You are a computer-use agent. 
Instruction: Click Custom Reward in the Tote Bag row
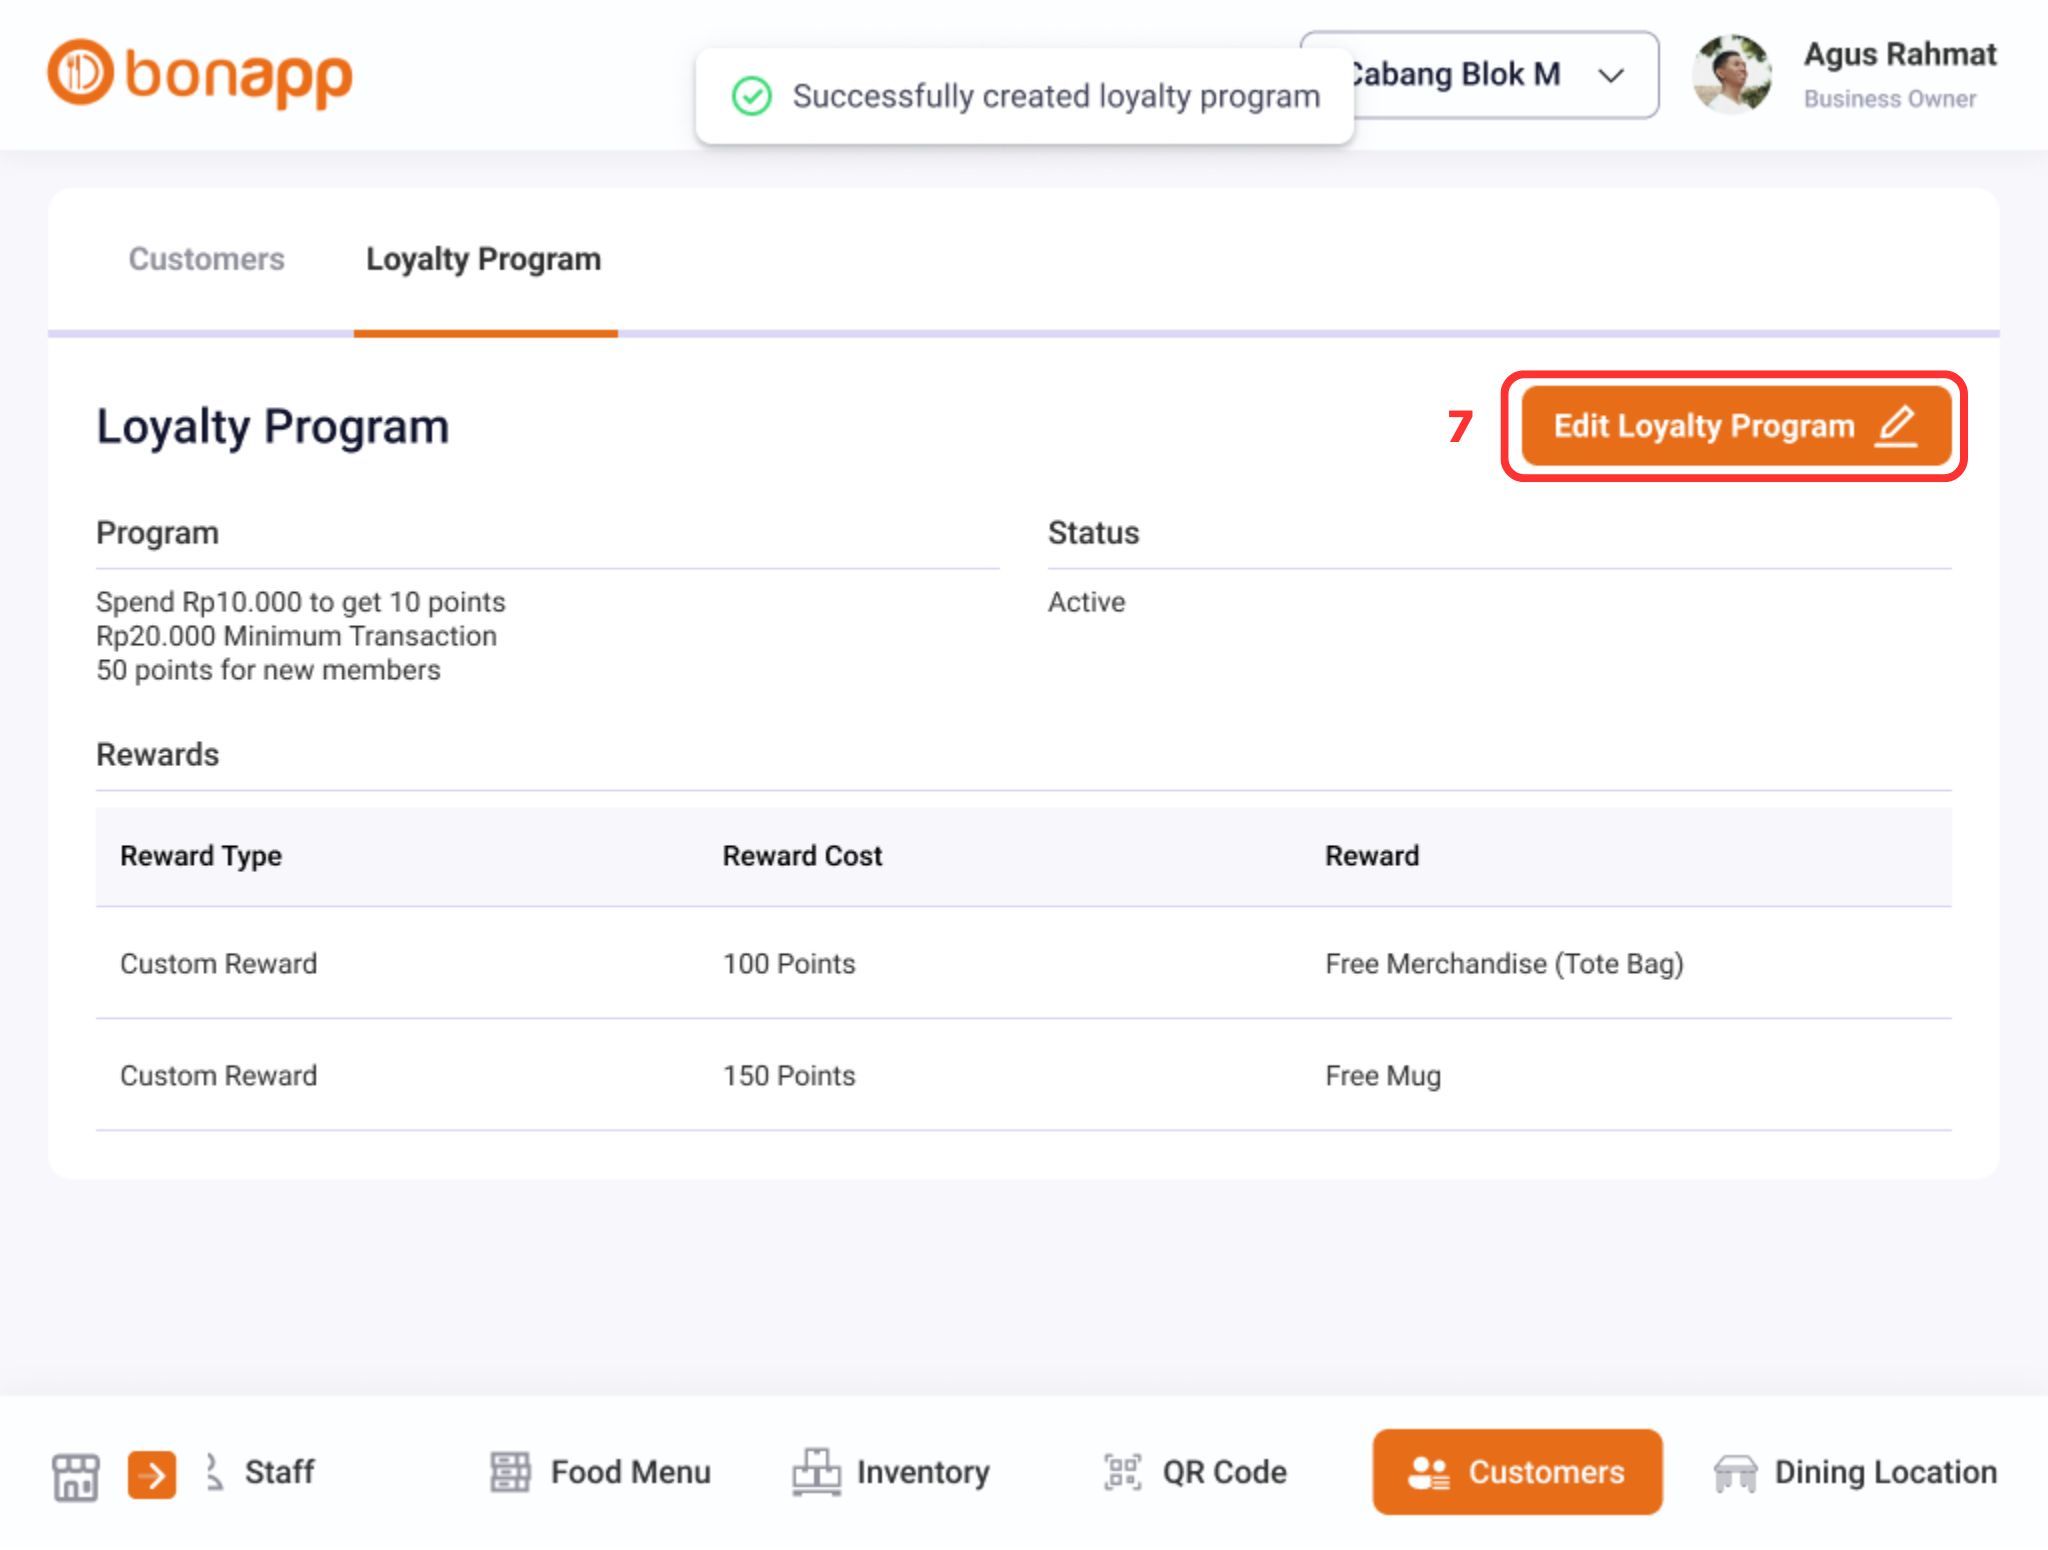tap(218, 964)
